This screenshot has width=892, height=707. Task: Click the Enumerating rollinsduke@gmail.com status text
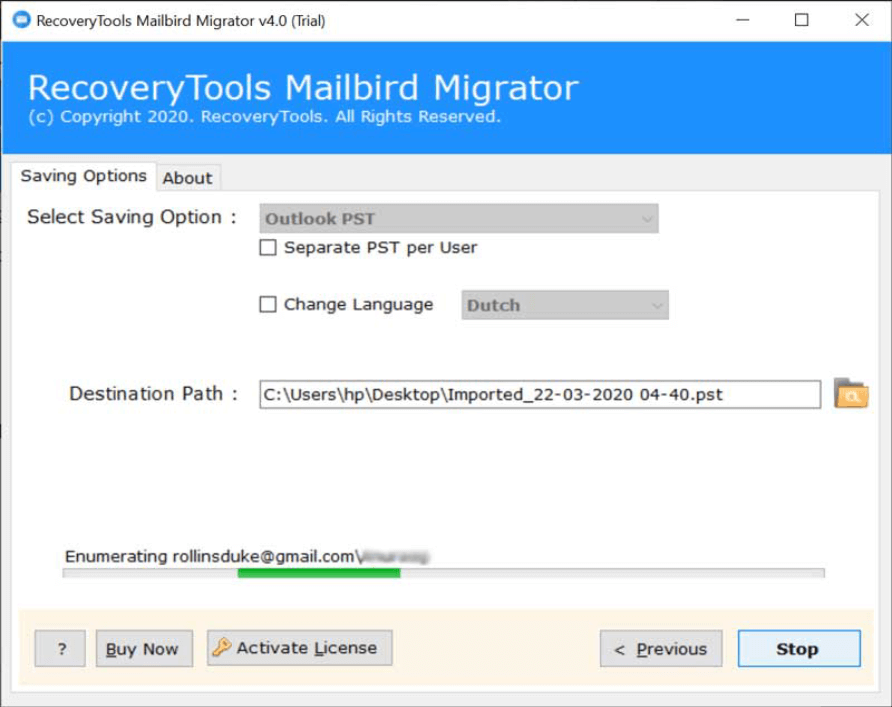[210, 556]
